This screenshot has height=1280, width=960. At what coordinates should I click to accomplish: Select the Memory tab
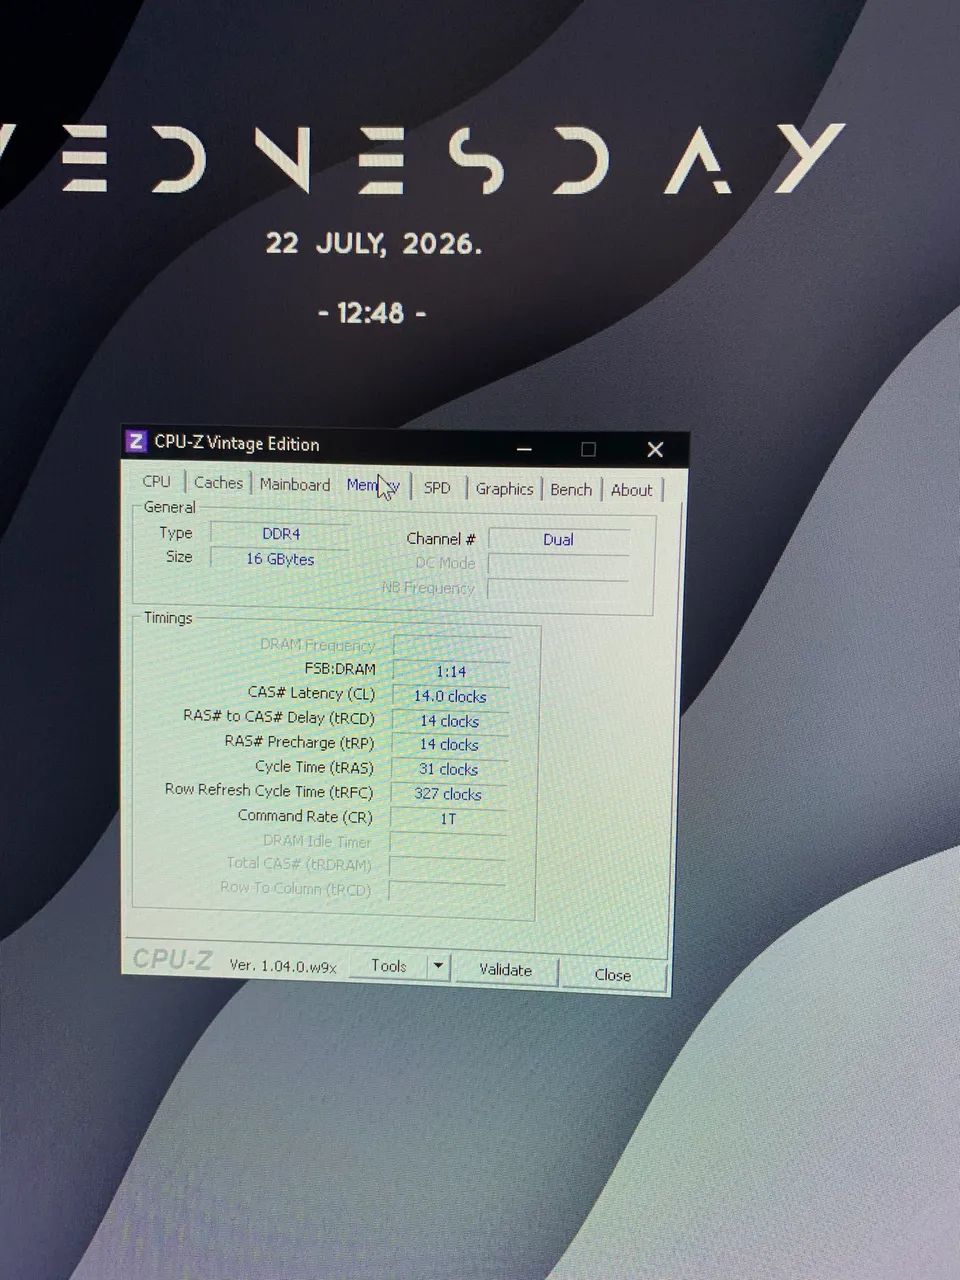tap(373, 485)
